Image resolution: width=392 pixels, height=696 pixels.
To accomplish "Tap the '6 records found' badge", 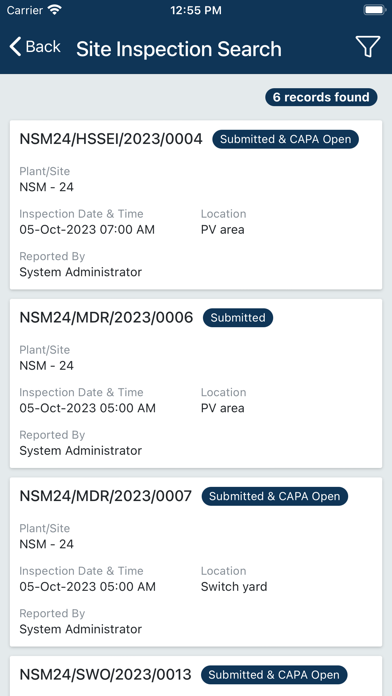I will (x=321, y=97).
